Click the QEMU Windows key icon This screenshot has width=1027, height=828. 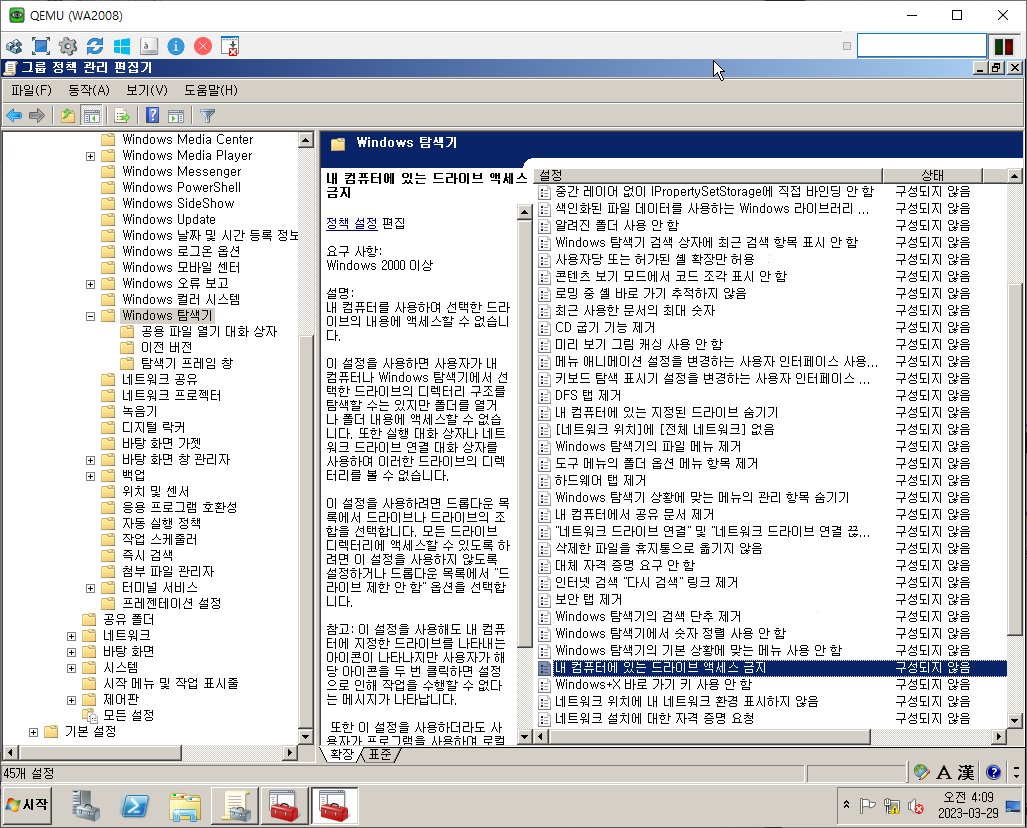122,46
